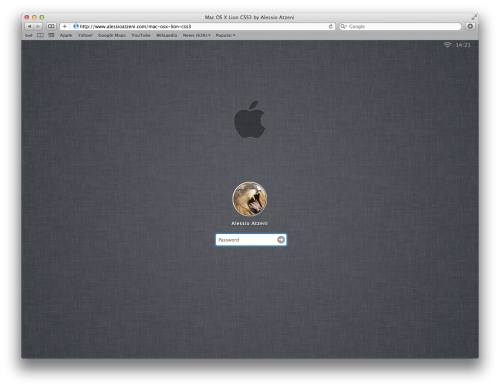Show Top Sites grid icon
Viewport: 500px width, 388px height.
51,35
